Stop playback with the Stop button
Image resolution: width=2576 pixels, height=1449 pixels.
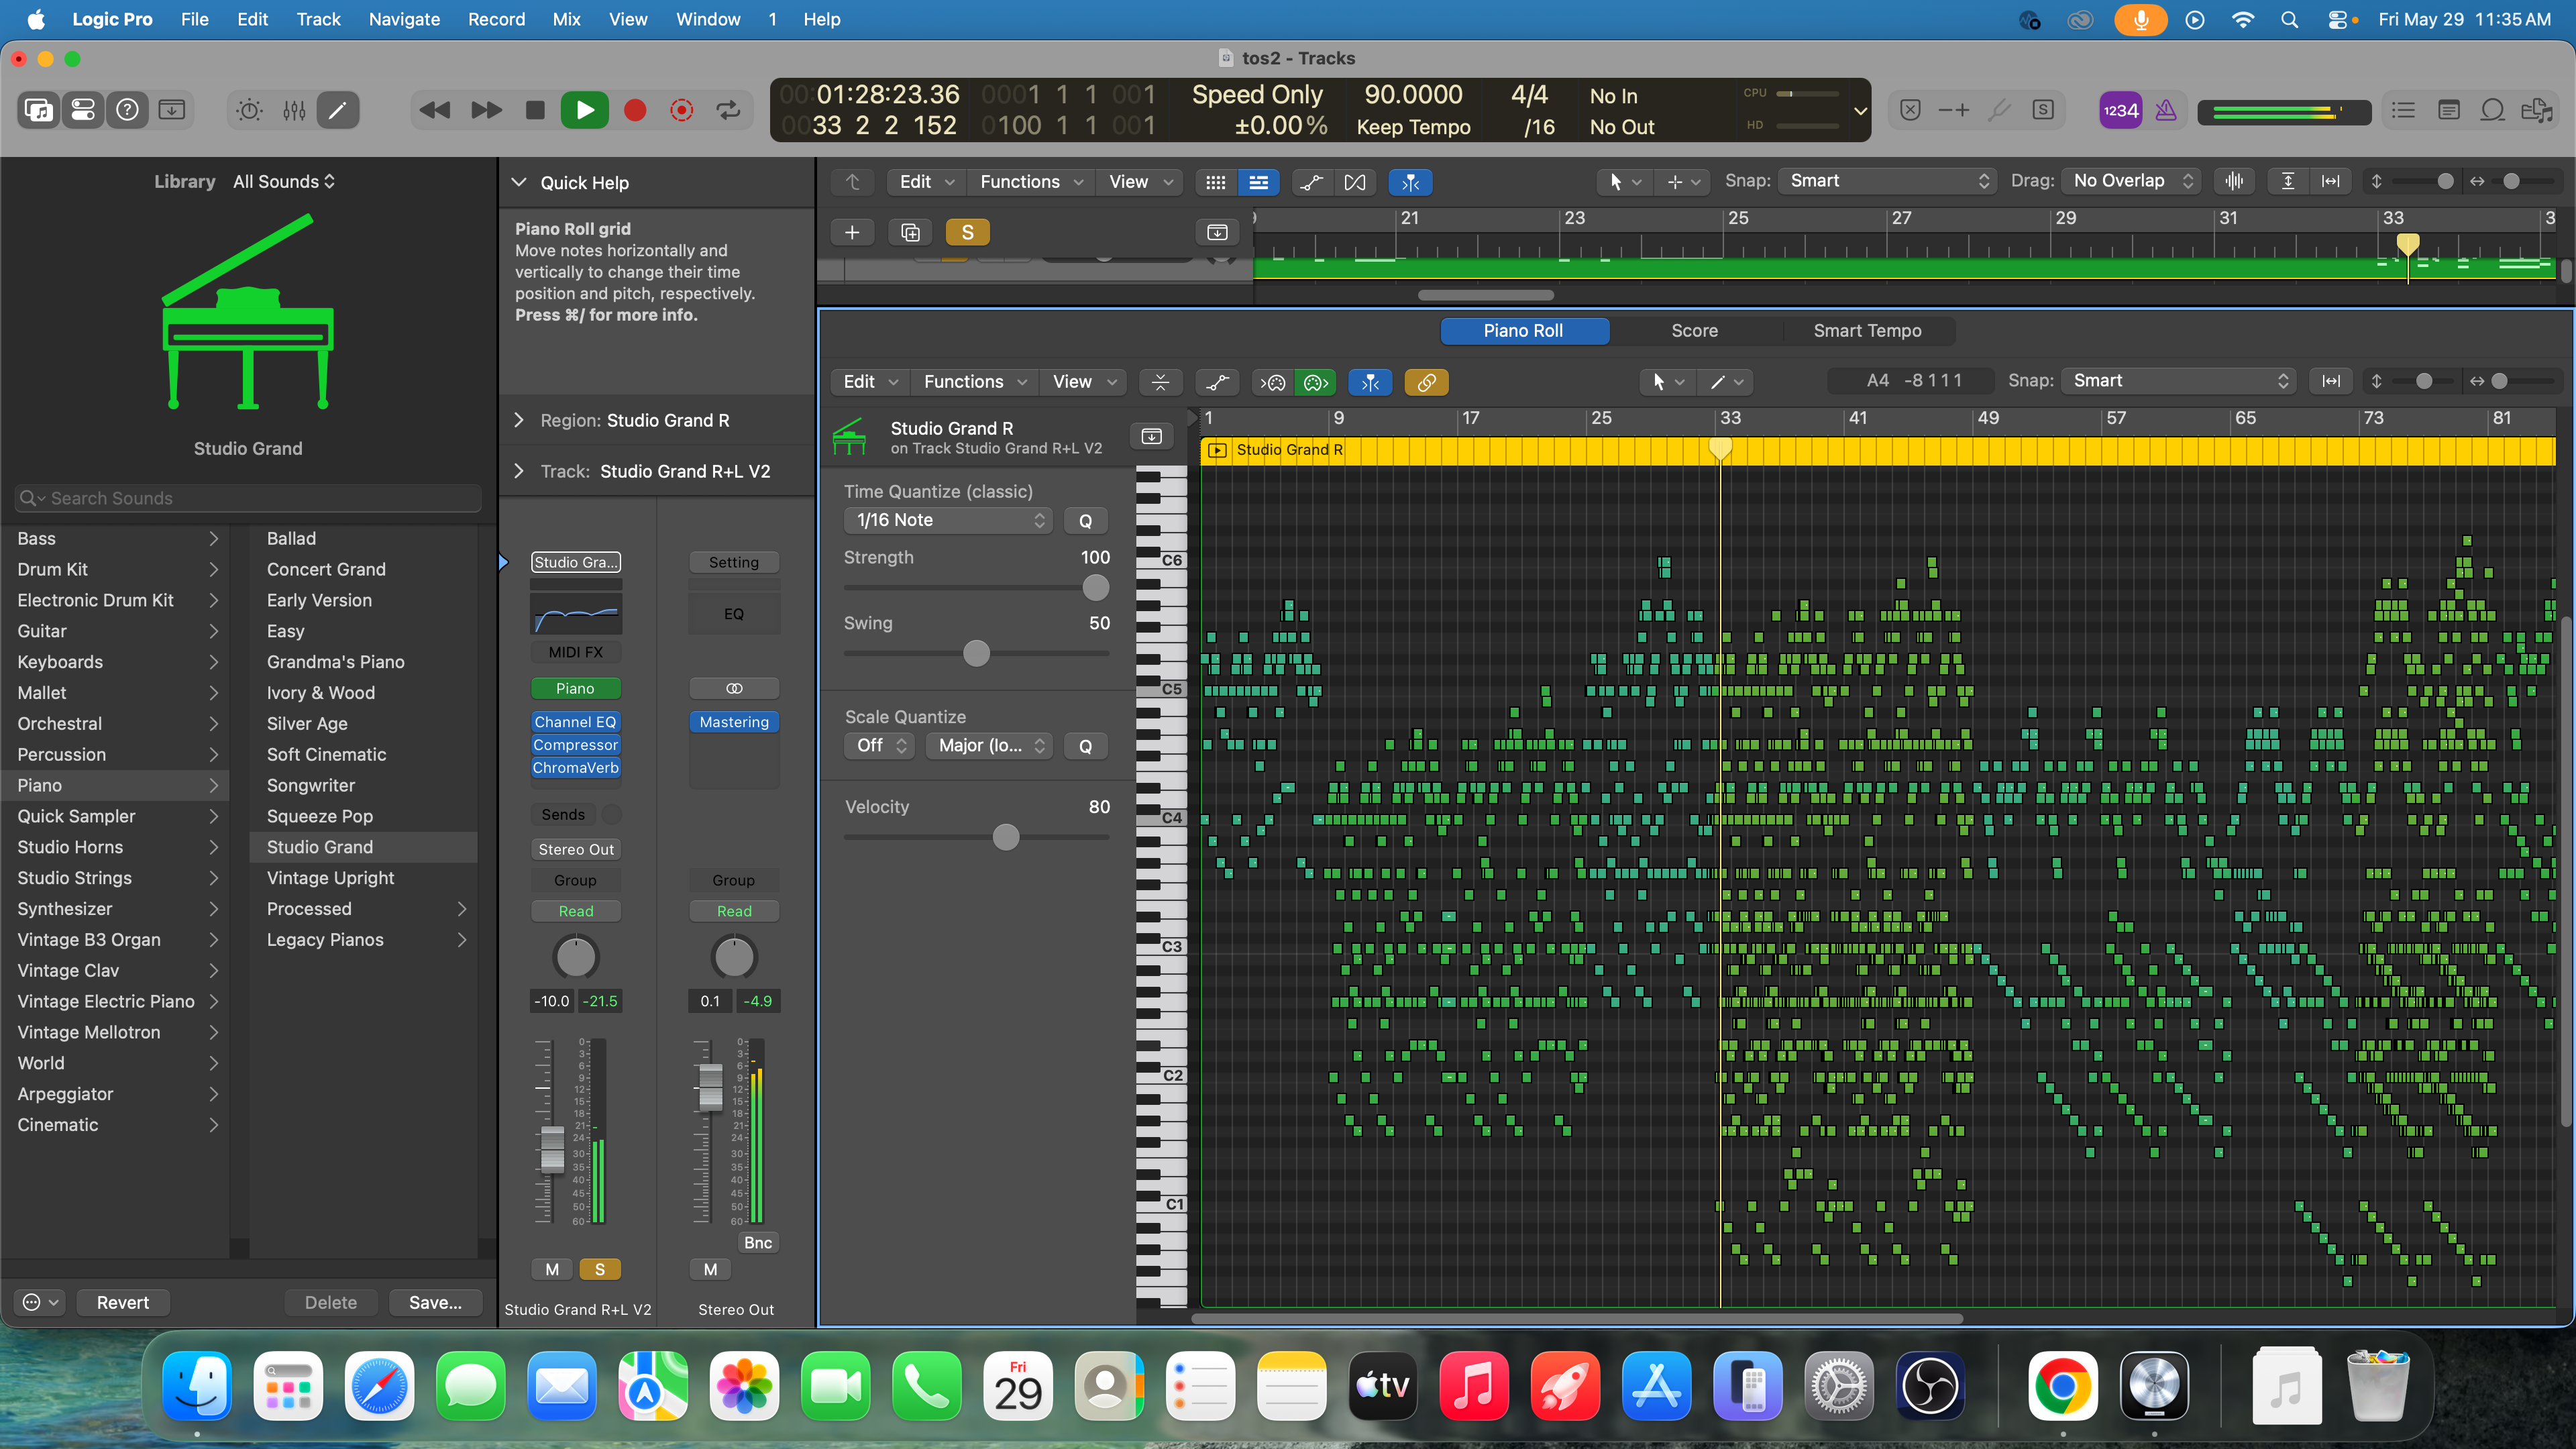(535, 110)
